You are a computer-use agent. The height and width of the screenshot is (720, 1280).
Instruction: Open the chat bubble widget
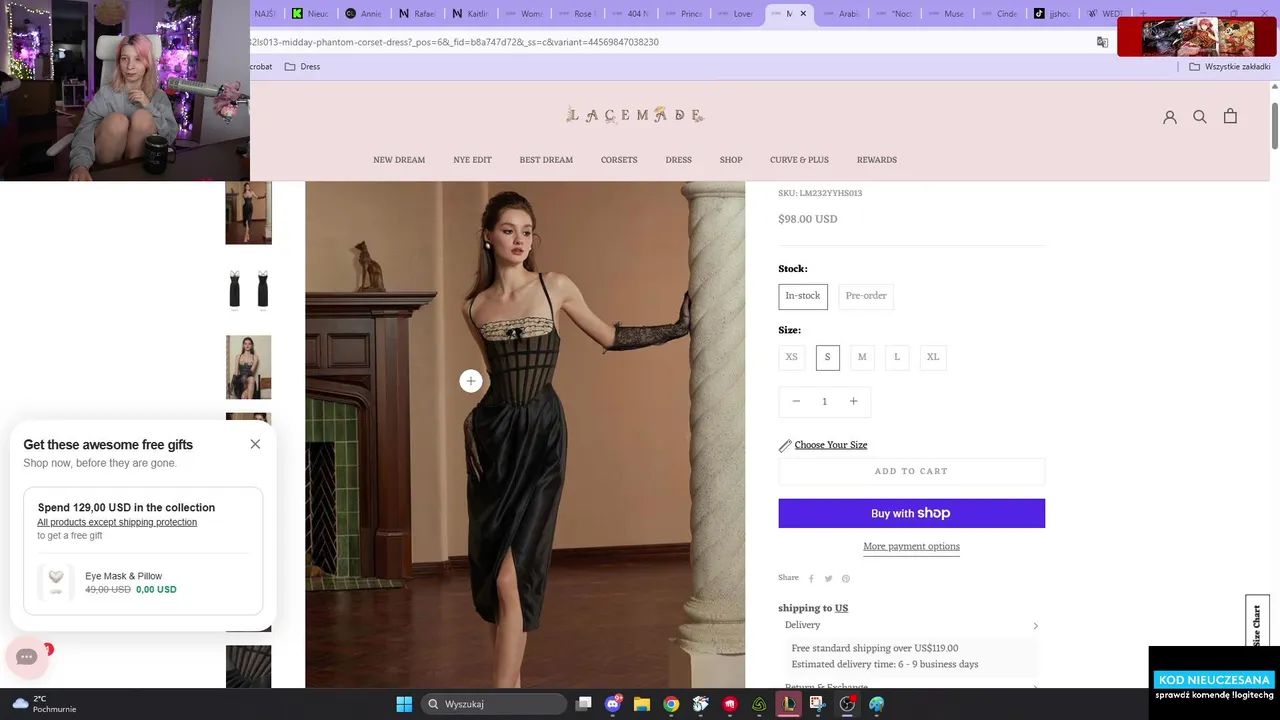[27, 657]
